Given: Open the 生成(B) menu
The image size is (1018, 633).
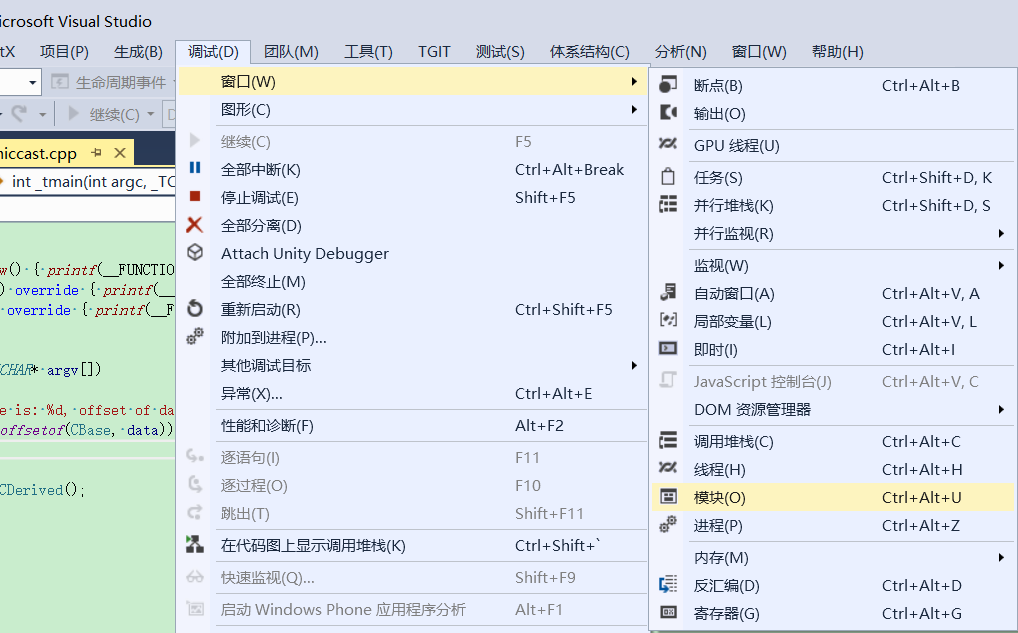Looking at the screenshot, I should coord(138,52).
